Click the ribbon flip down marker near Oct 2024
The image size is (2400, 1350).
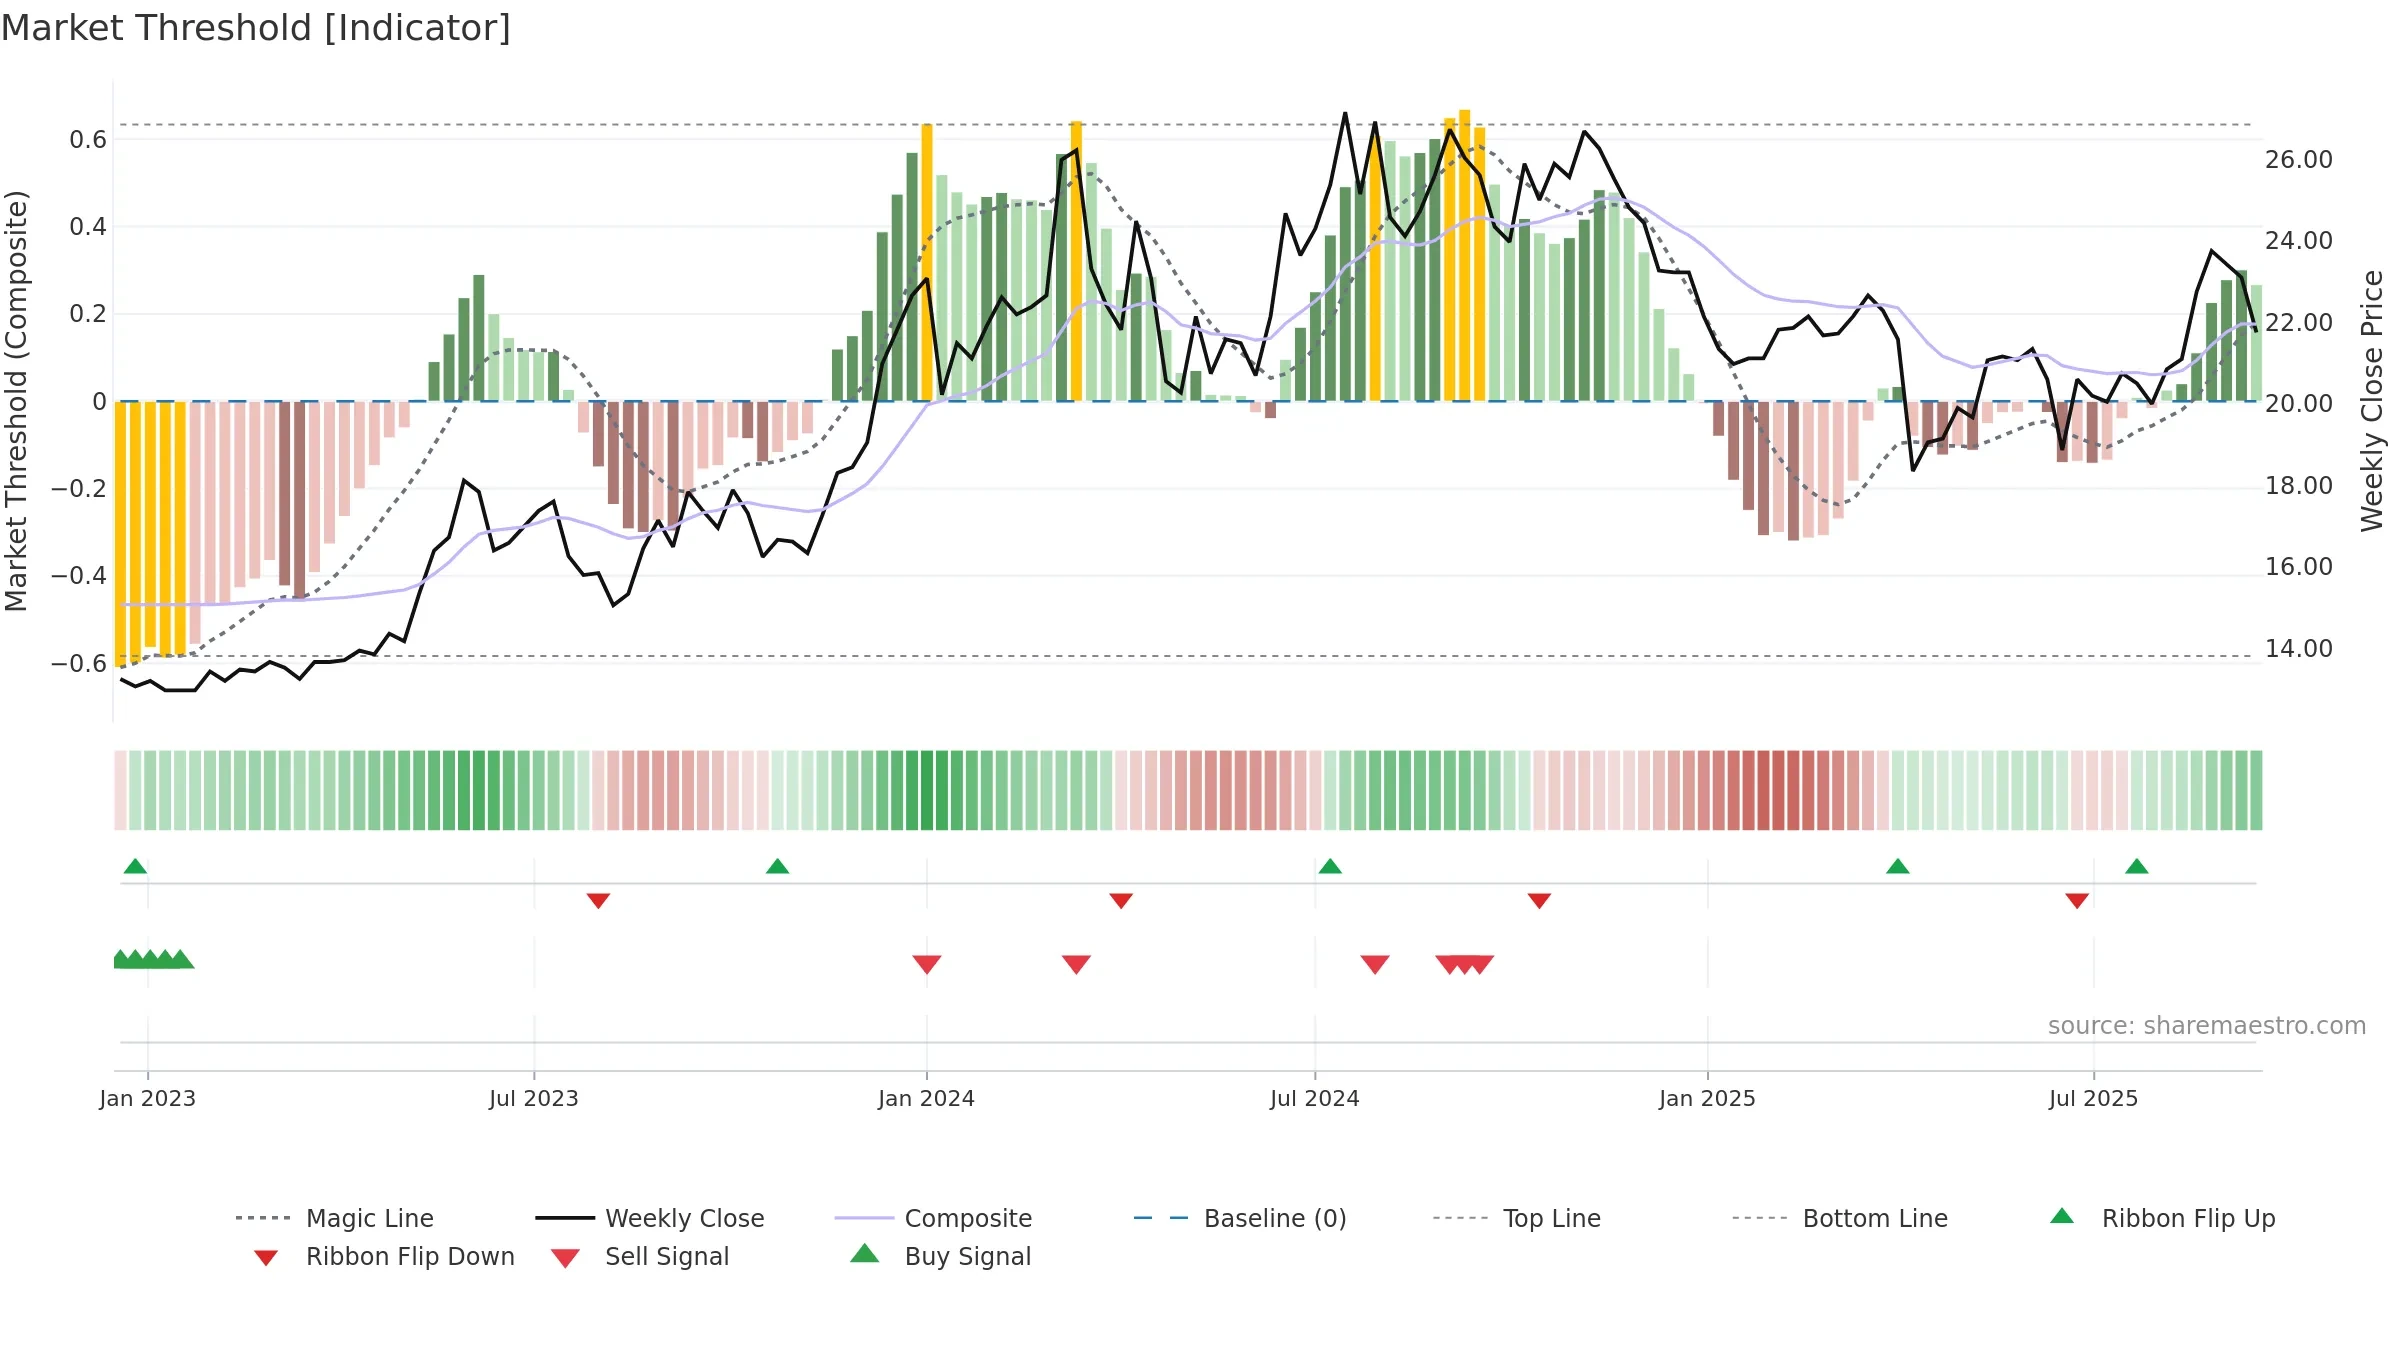(1539, 901)
